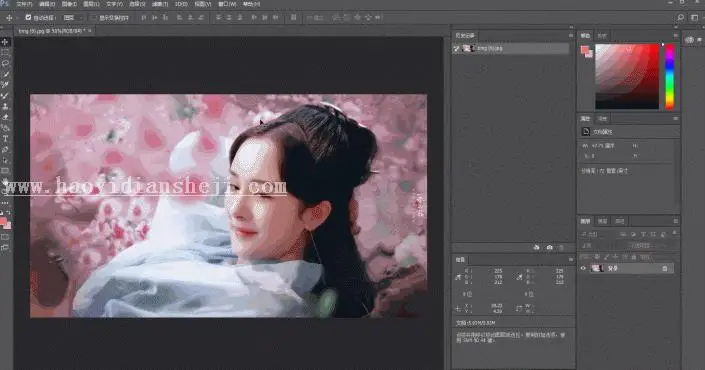Open the 滤镜(T) menu

(159, 4)
